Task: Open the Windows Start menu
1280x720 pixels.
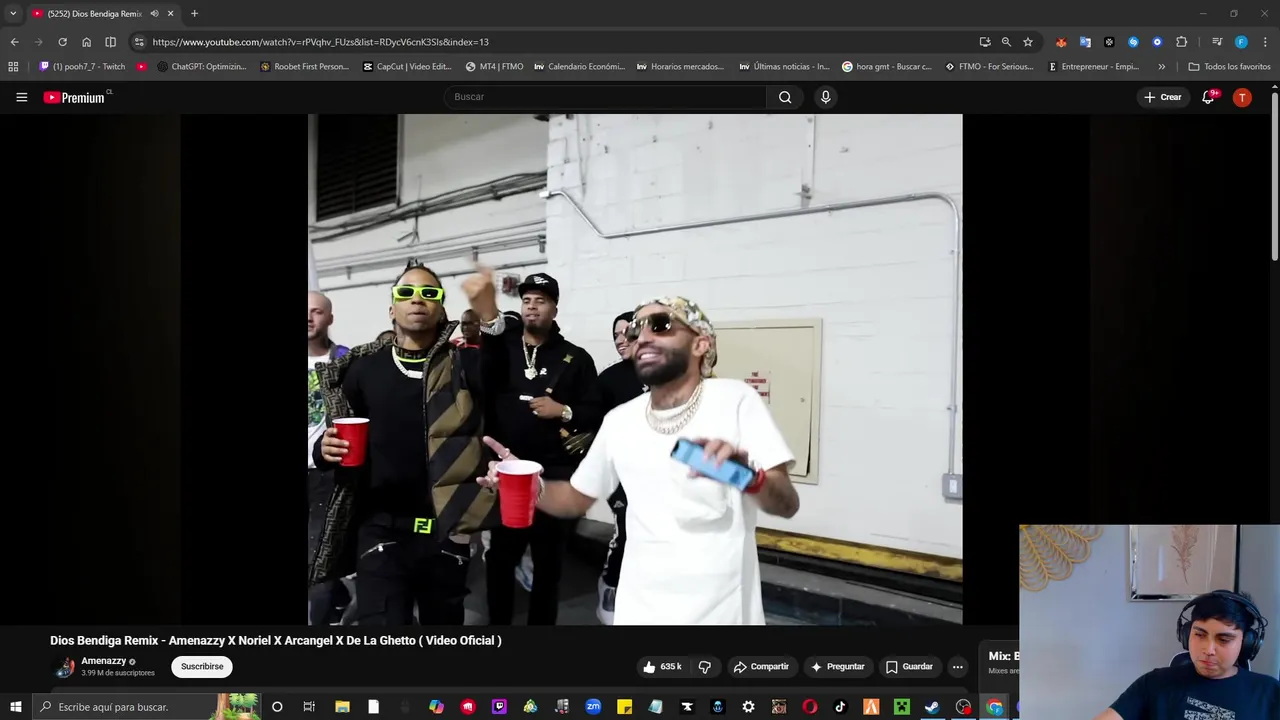Action: (15, 707)
